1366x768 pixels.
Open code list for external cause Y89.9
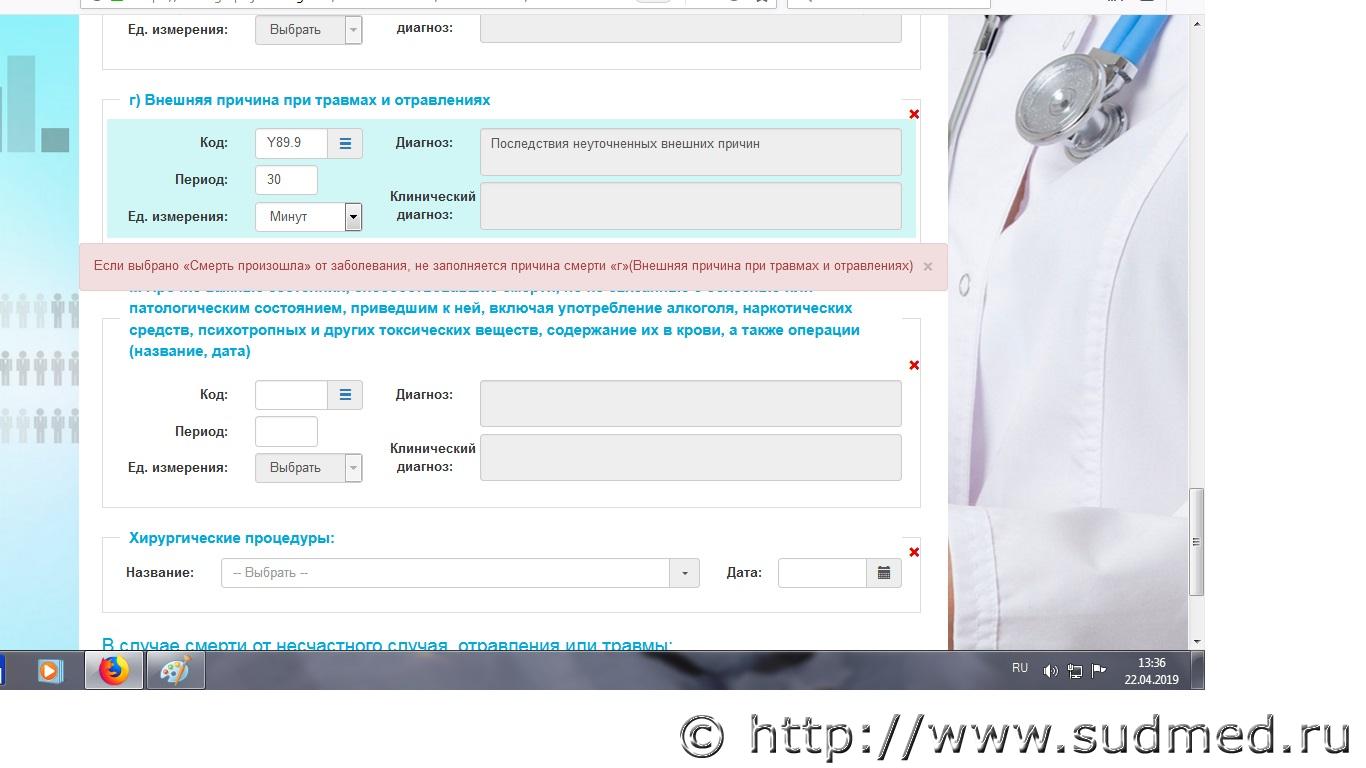point(345,143)
